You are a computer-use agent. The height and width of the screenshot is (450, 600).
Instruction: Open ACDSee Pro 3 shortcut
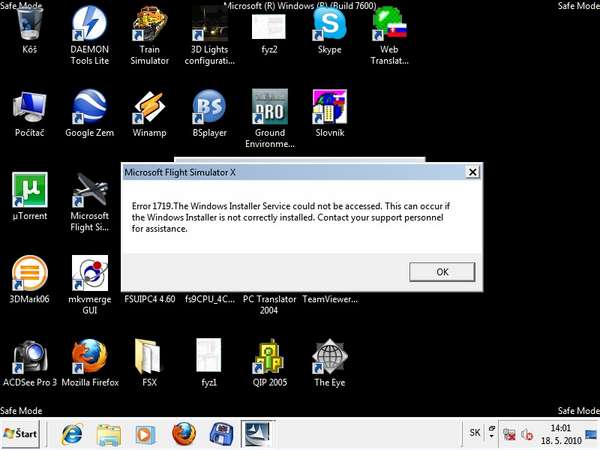tap(30, 356)
